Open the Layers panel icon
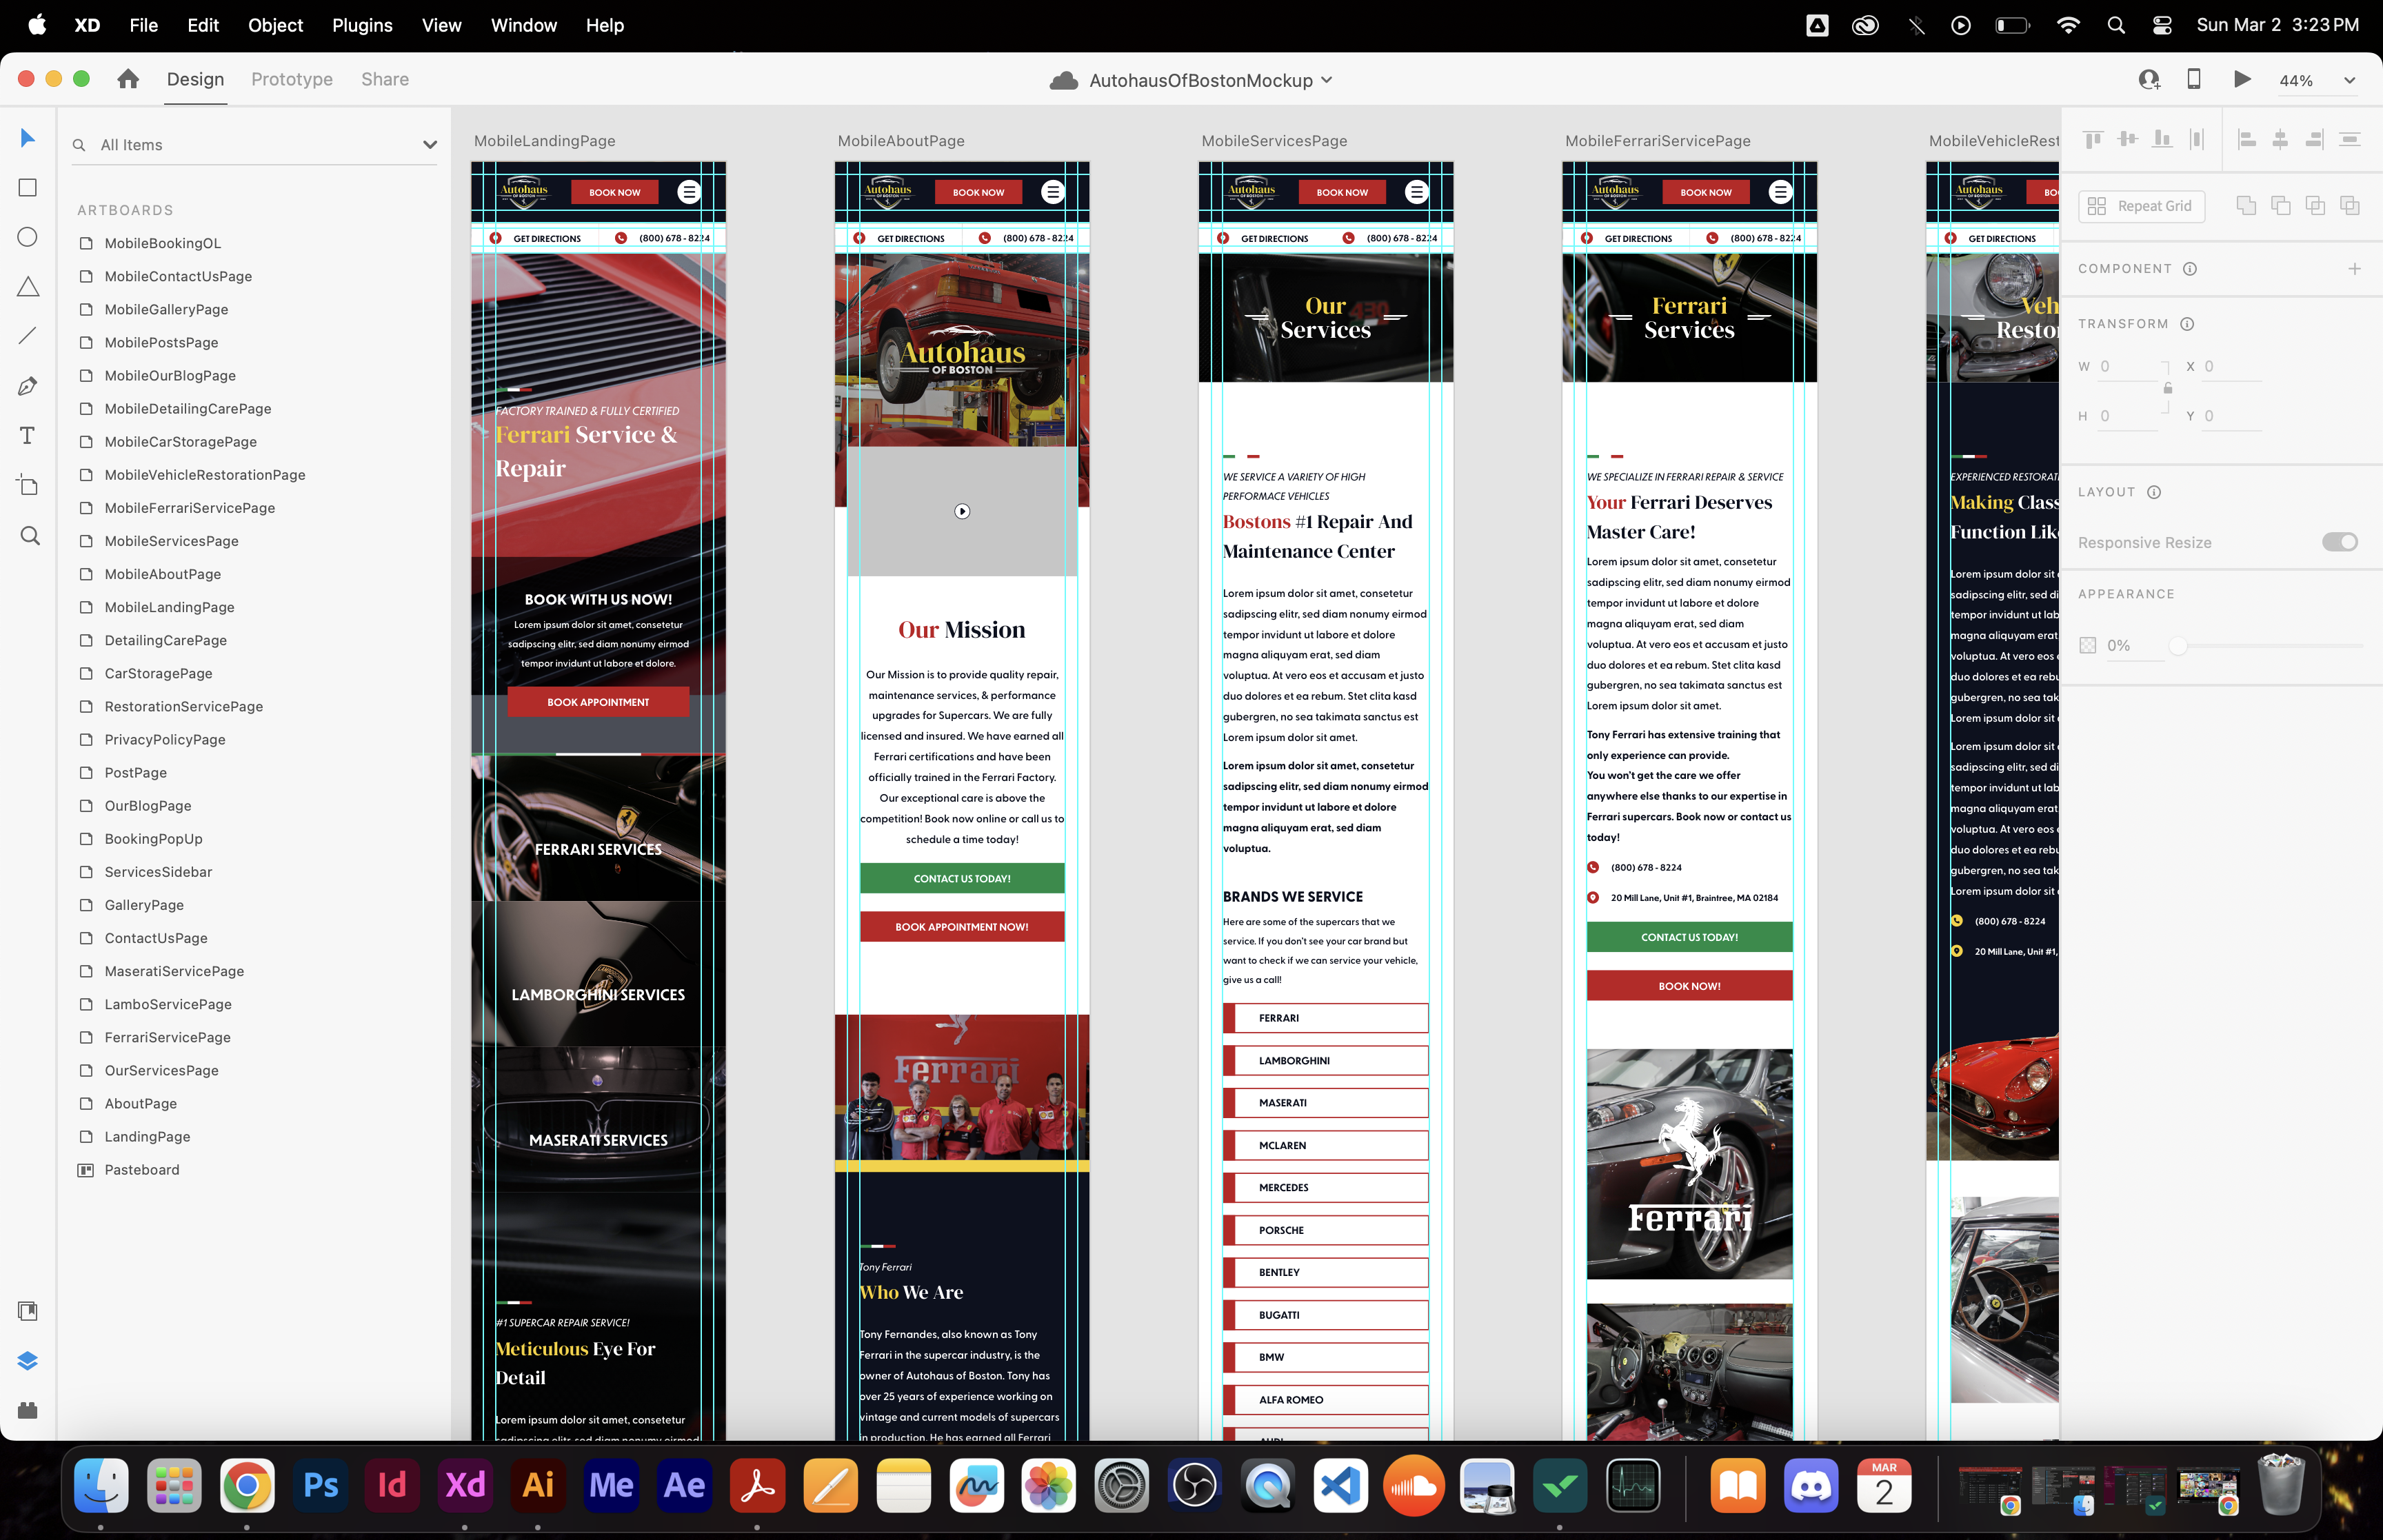 28,1361
